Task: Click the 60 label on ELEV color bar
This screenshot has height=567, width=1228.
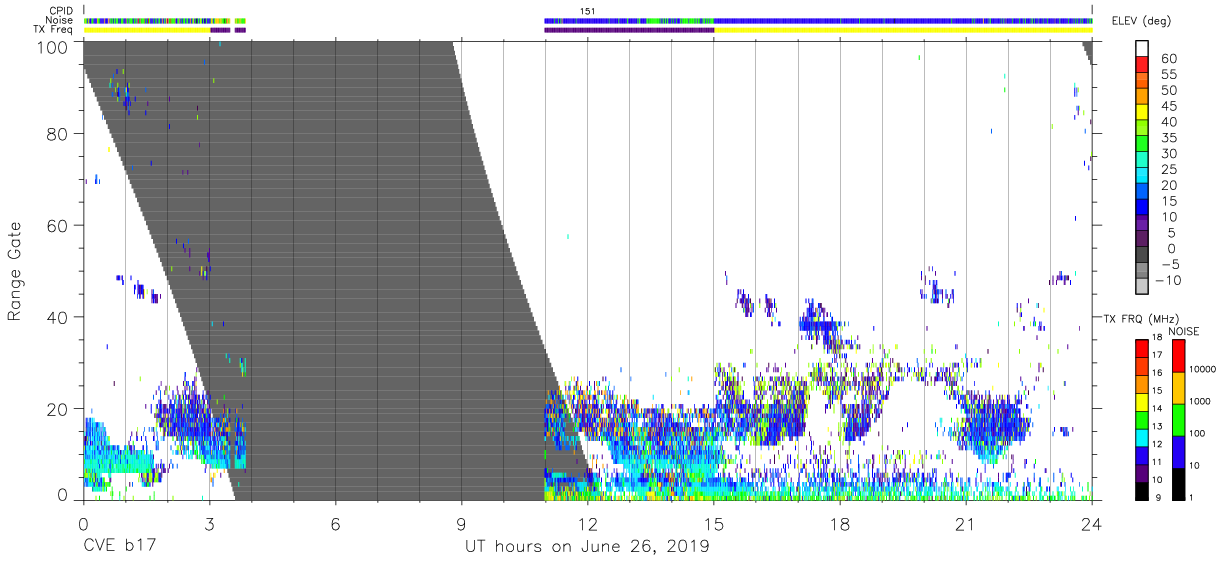Action: (1168, 59)
